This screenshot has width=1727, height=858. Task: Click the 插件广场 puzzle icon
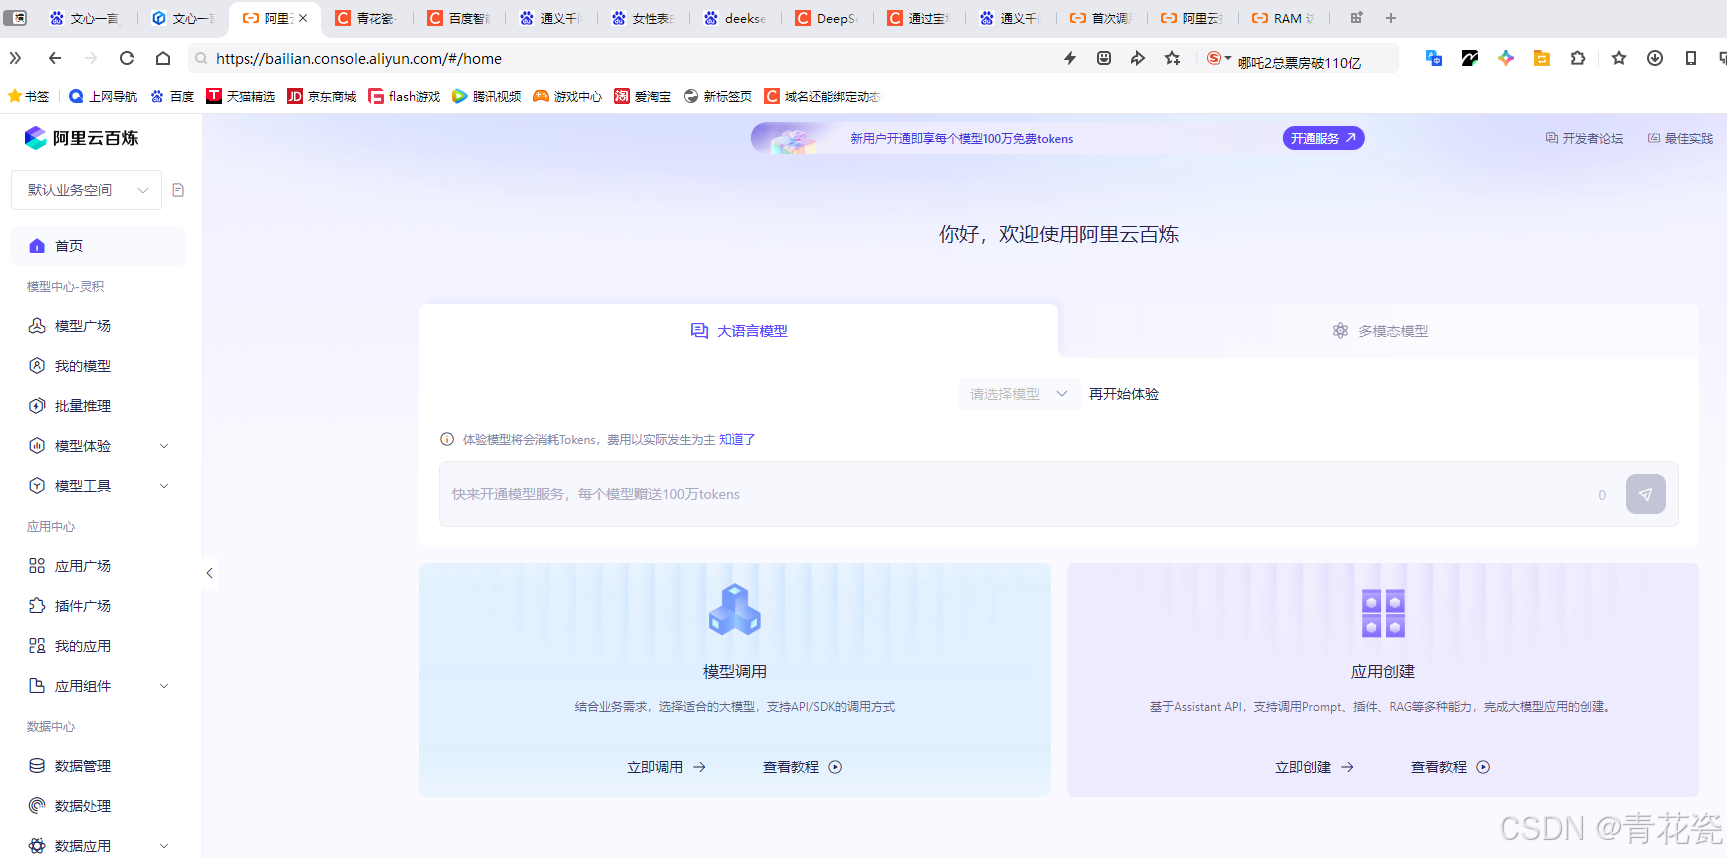[37, 606]
